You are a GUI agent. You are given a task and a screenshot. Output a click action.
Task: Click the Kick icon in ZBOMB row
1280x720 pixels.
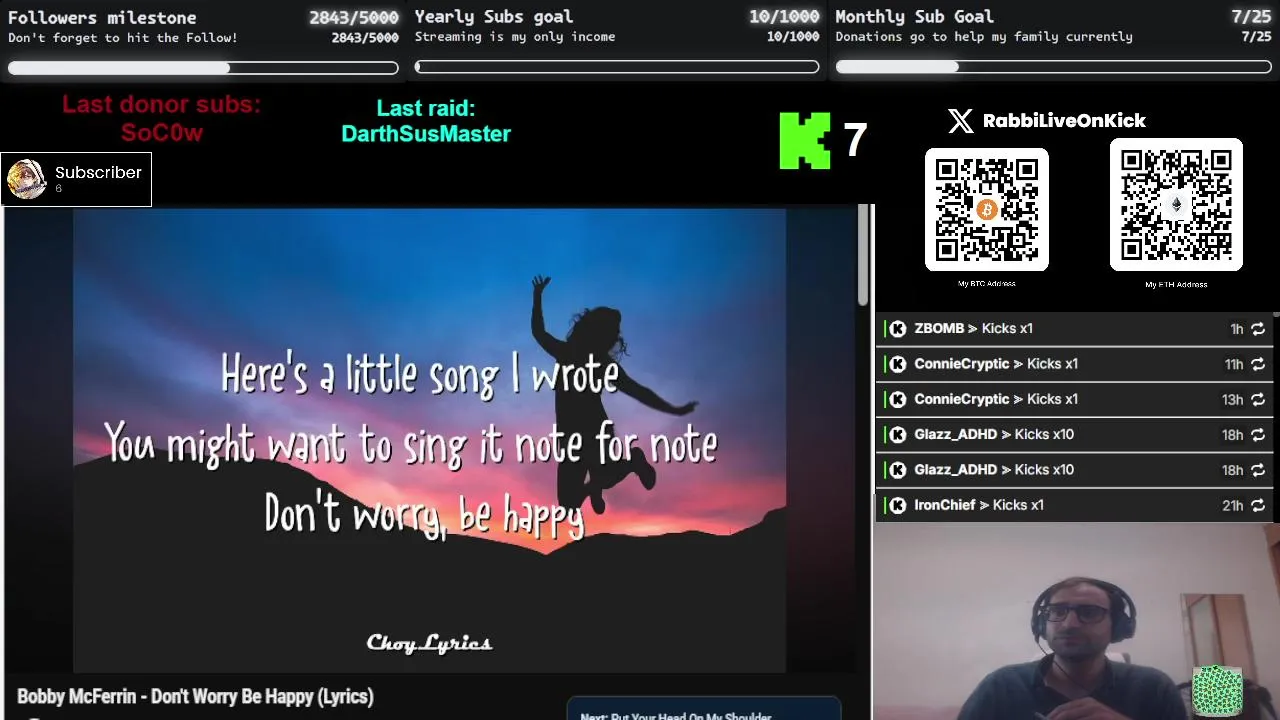coord(898,329)
